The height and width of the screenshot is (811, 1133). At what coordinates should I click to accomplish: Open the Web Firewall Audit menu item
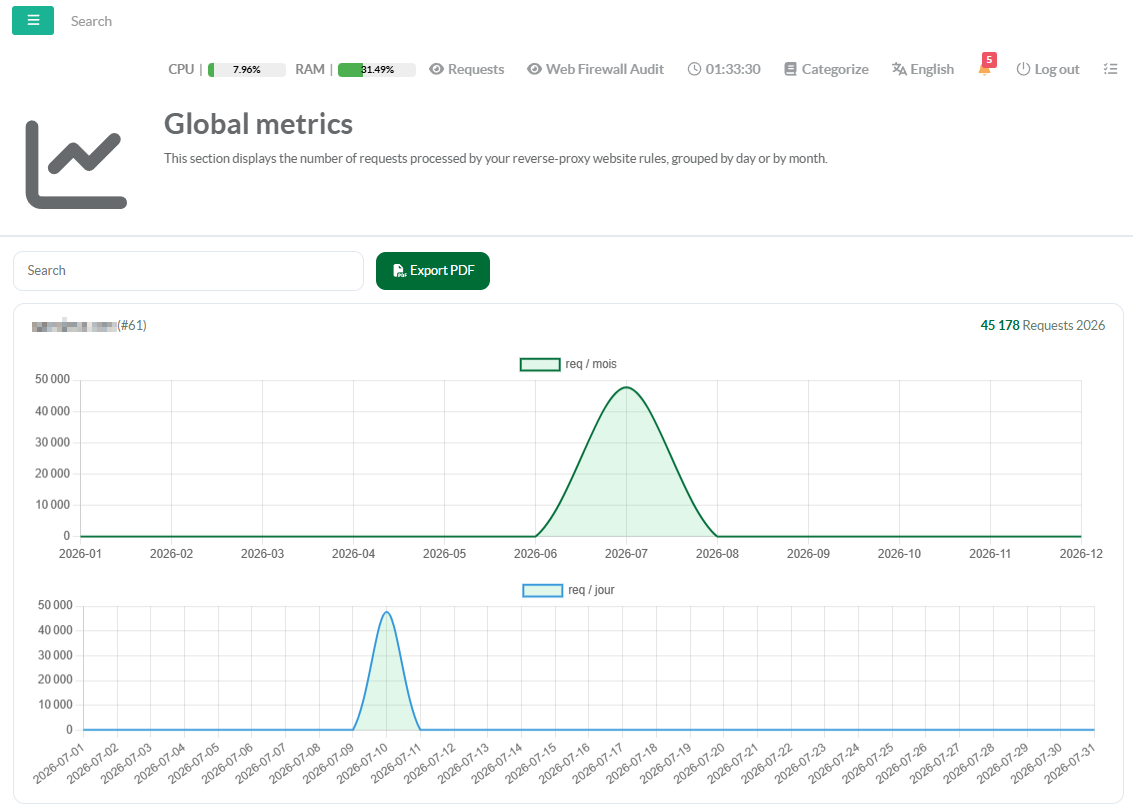pyautogui.click(x=595, y=69)
